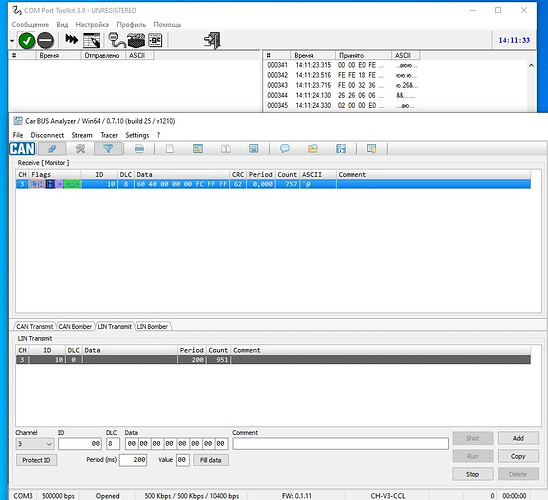The width and height of the screenshot is (548, 500).
Task: Click the save floppy disk icon
Action: pyautogui.click(x=341, y=149)
